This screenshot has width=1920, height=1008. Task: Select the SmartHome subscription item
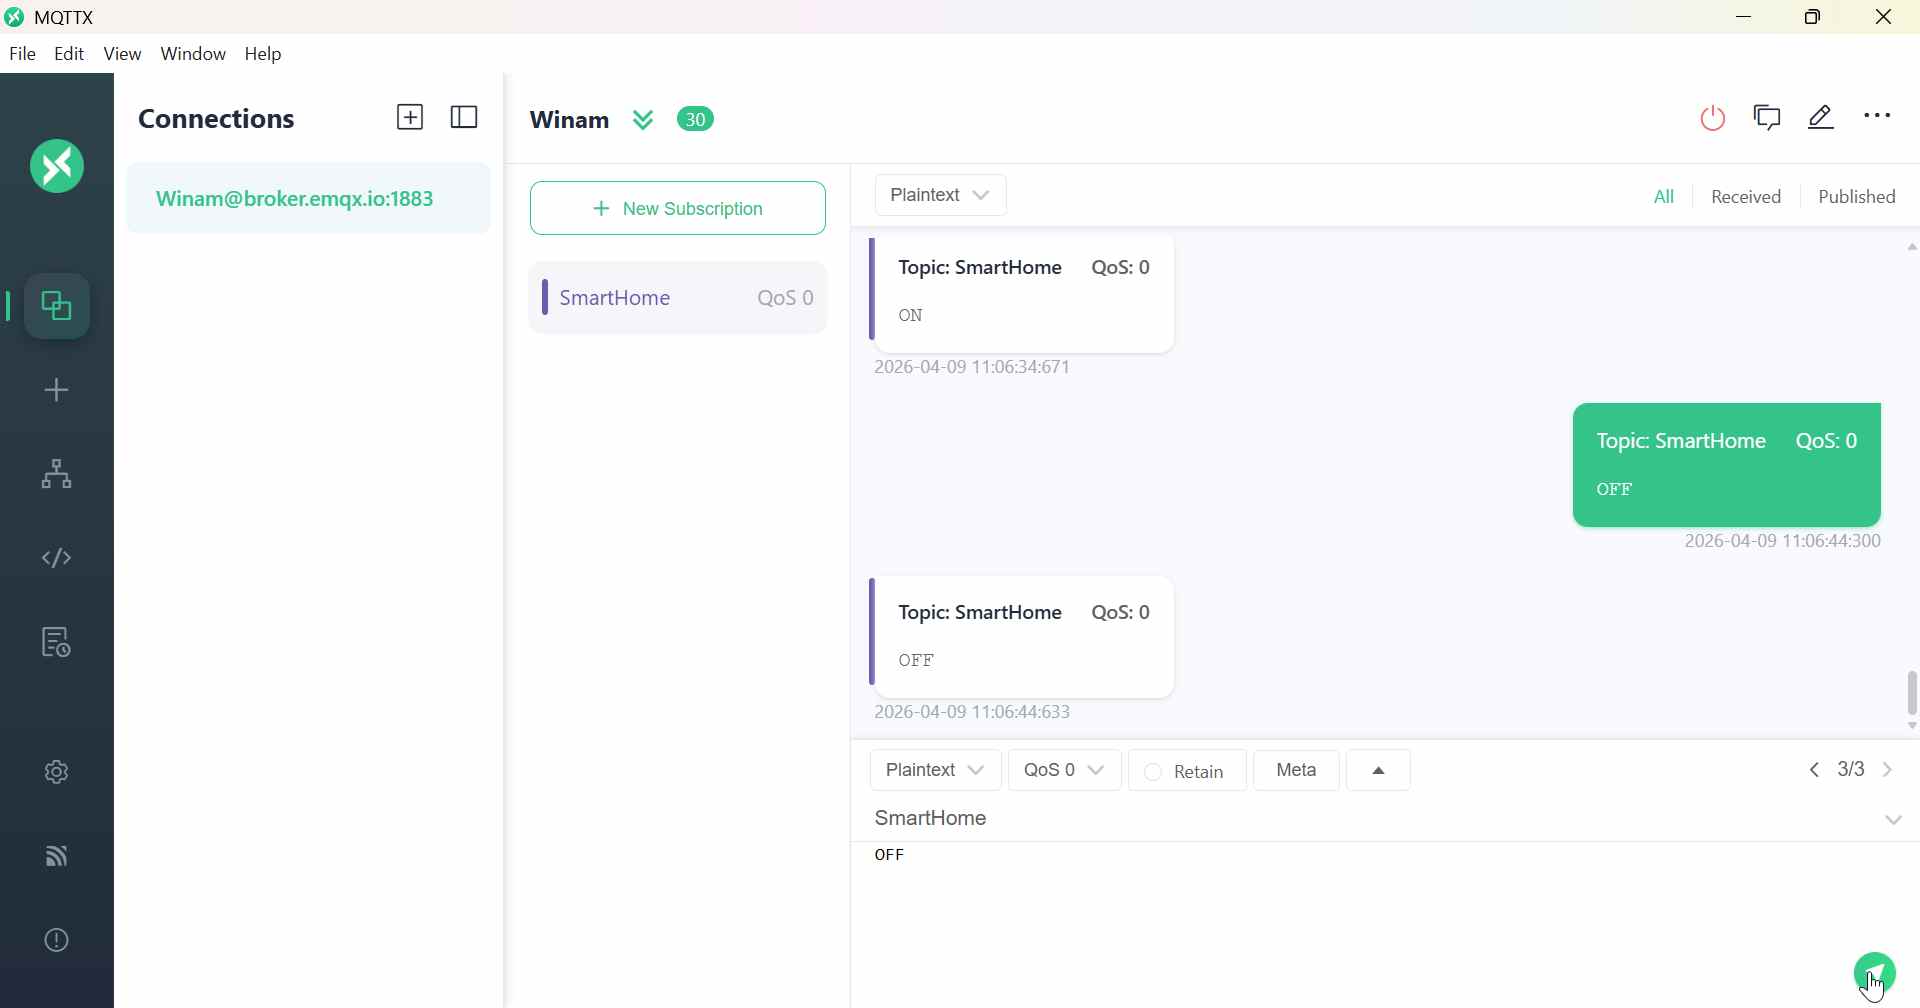(679, 298)
